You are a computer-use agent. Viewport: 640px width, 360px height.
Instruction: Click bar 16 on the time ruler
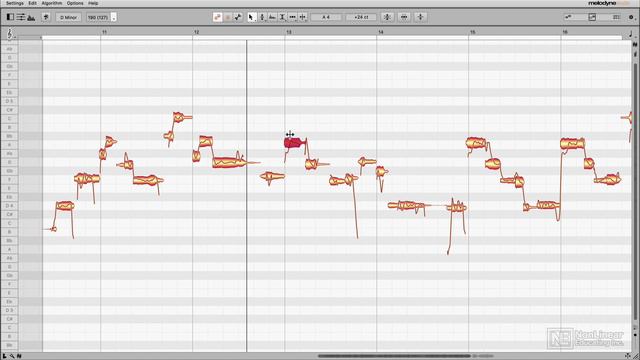[565, 32]
